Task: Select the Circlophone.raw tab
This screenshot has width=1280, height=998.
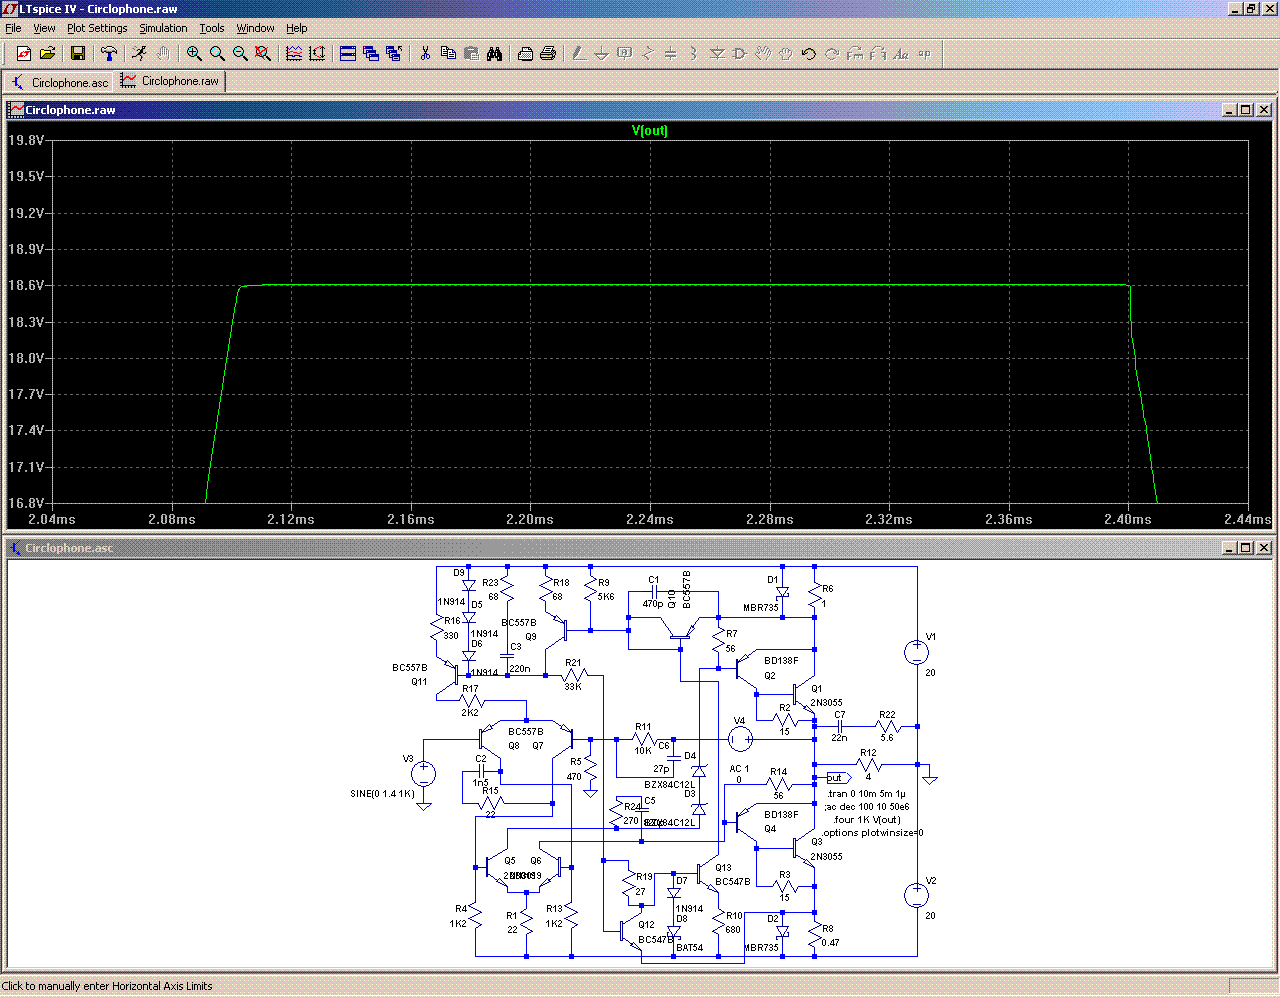Action: 171,81
